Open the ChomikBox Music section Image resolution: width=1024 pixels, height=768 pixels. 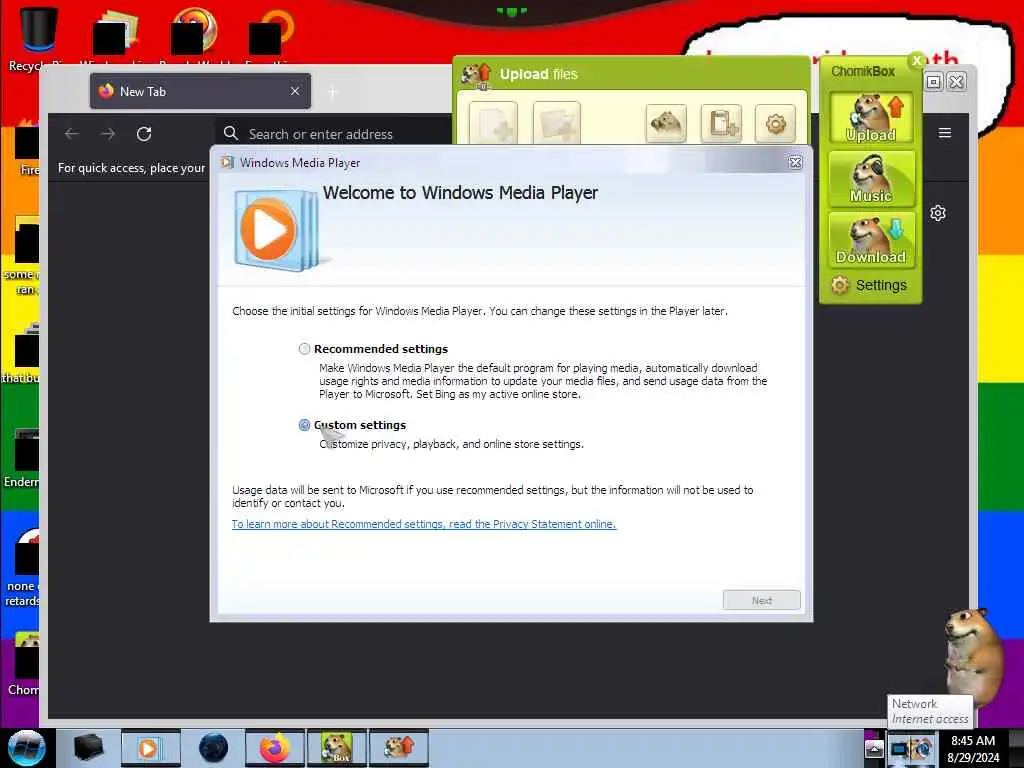pos(871,178)
